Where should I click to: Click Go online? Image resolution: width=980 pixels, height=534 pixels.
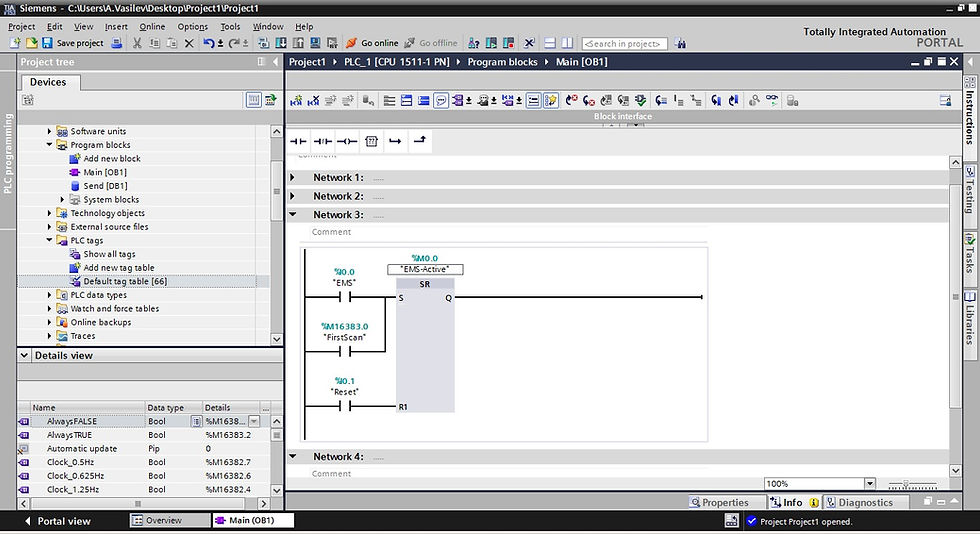372,43
